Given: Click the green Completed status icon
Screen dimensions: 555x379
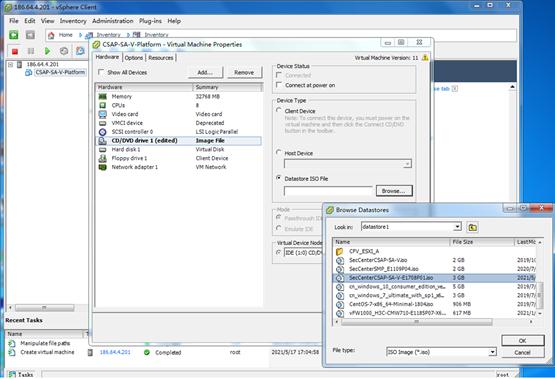Looking at the screenshot, I should (147, 352).
